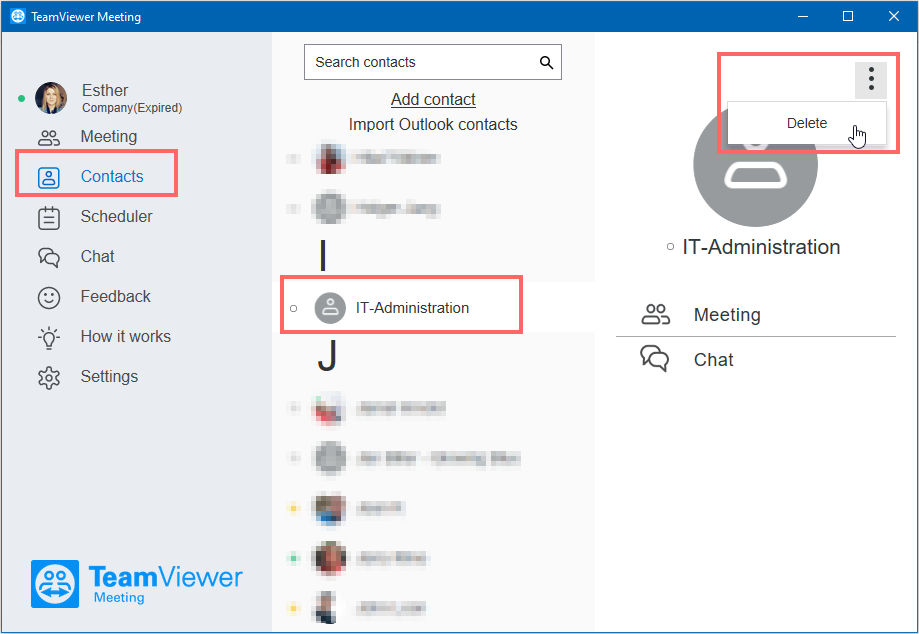Screen dimensions: 919x634
Task: Open the How it works lightbulb
Action: tap(49, 338)
